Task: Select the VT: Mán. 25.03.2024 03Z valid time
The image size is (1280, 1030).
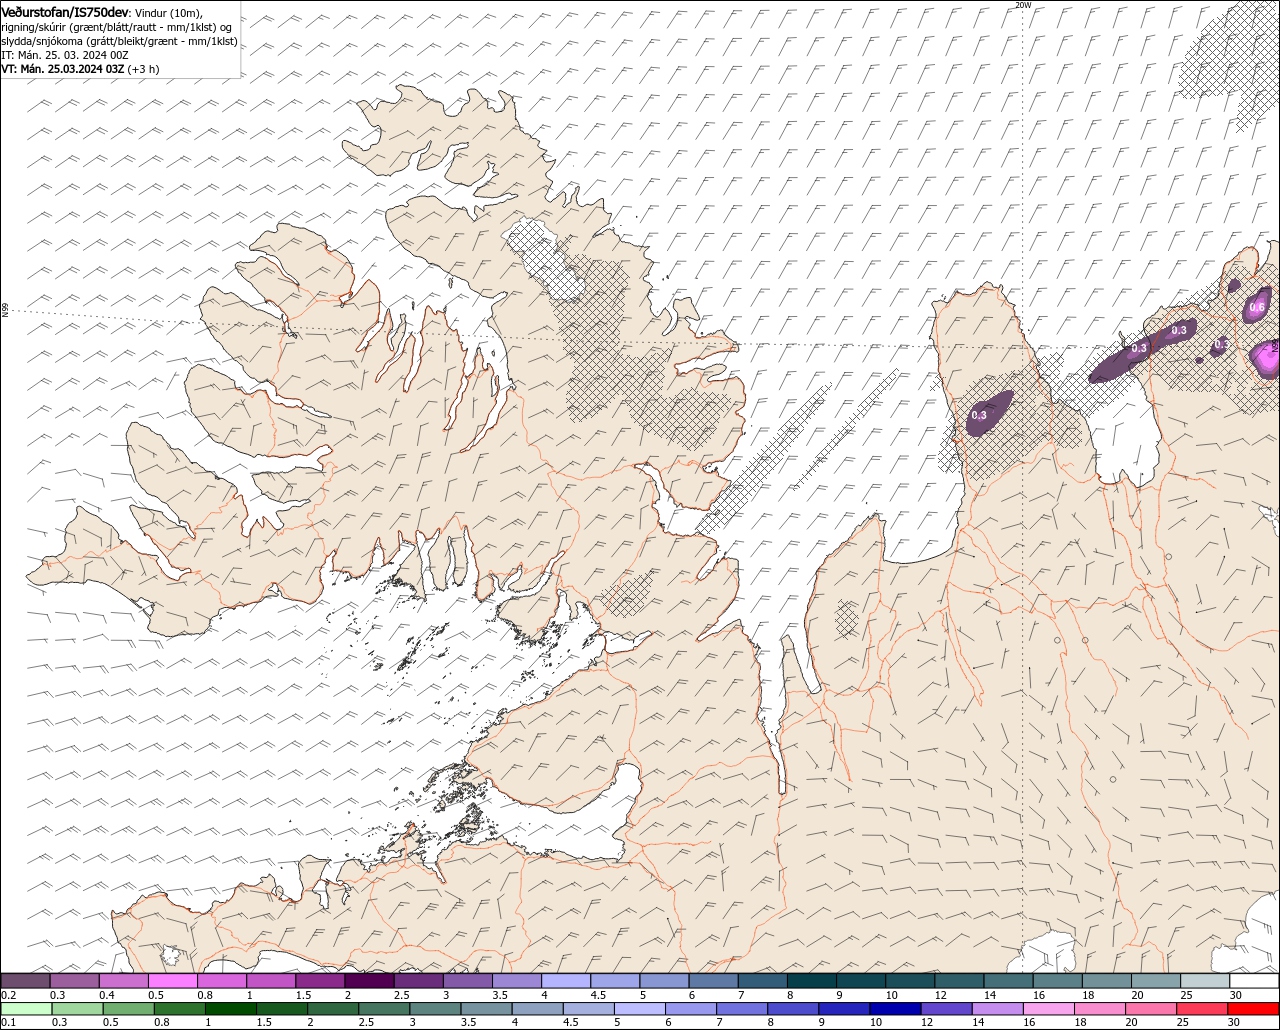Action: 63,69
